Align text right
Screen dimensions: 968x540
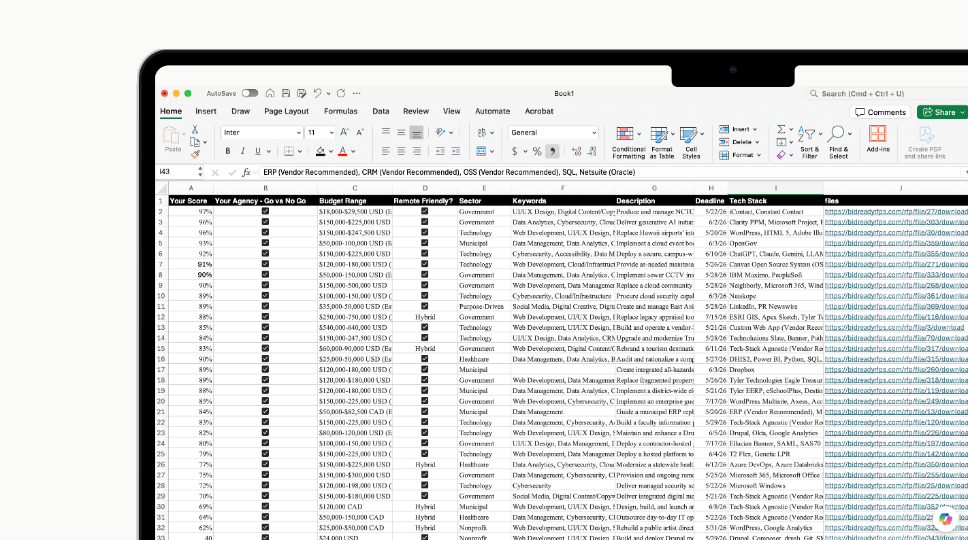click(417, 151)
